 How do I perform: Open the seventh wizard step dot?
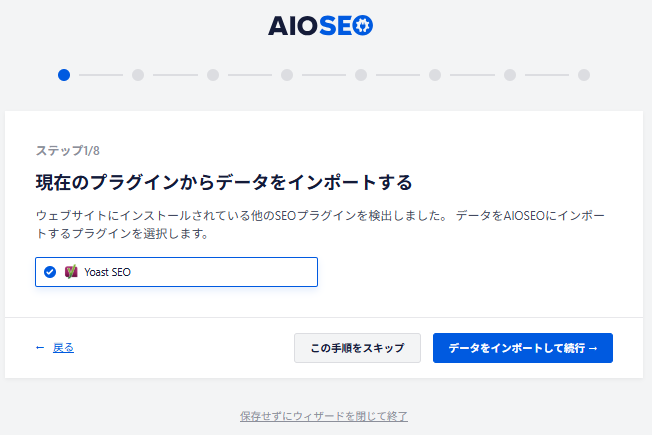pos(510,74)
